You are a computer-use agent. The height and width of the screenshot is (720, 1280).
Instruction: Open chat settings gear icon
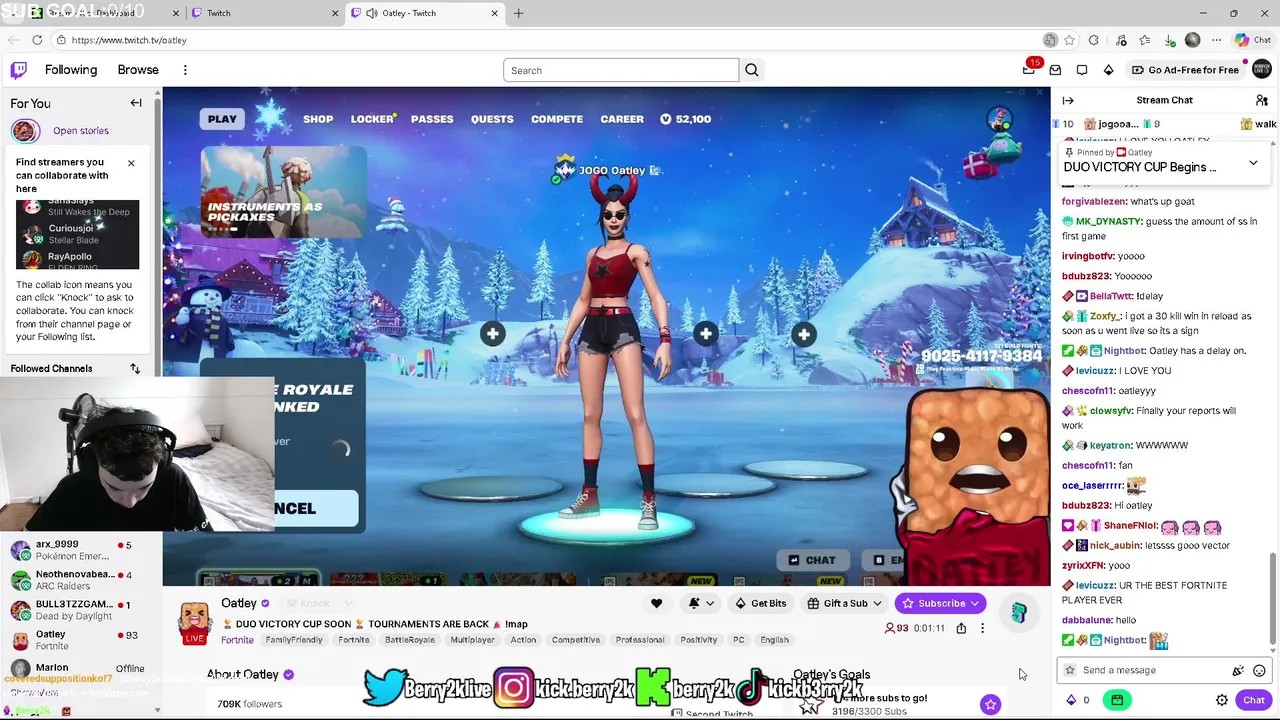(x=1222, y=700)
